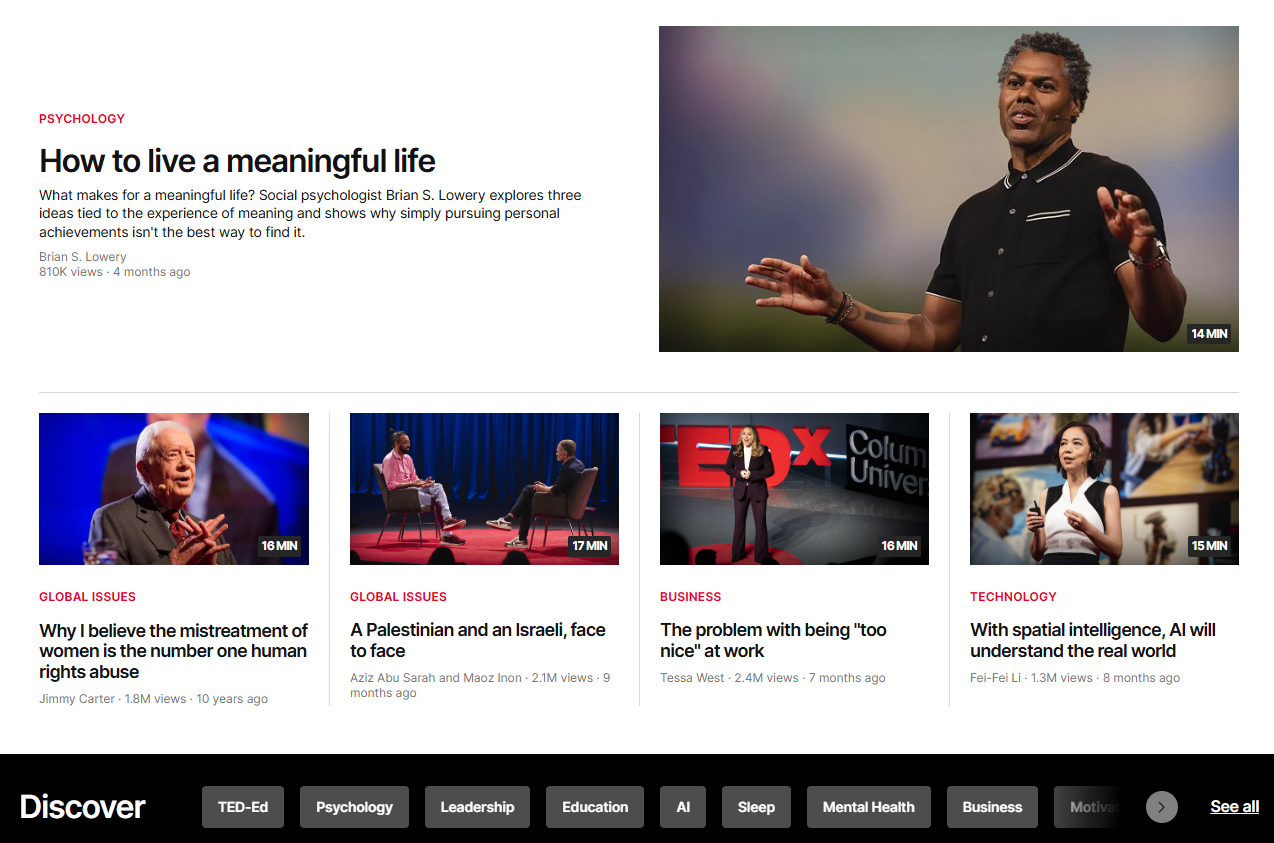Viewport: 1274px width, 843px height.
Task: Click the TECHNOLOGY category label
Action: pos(1013,597)
